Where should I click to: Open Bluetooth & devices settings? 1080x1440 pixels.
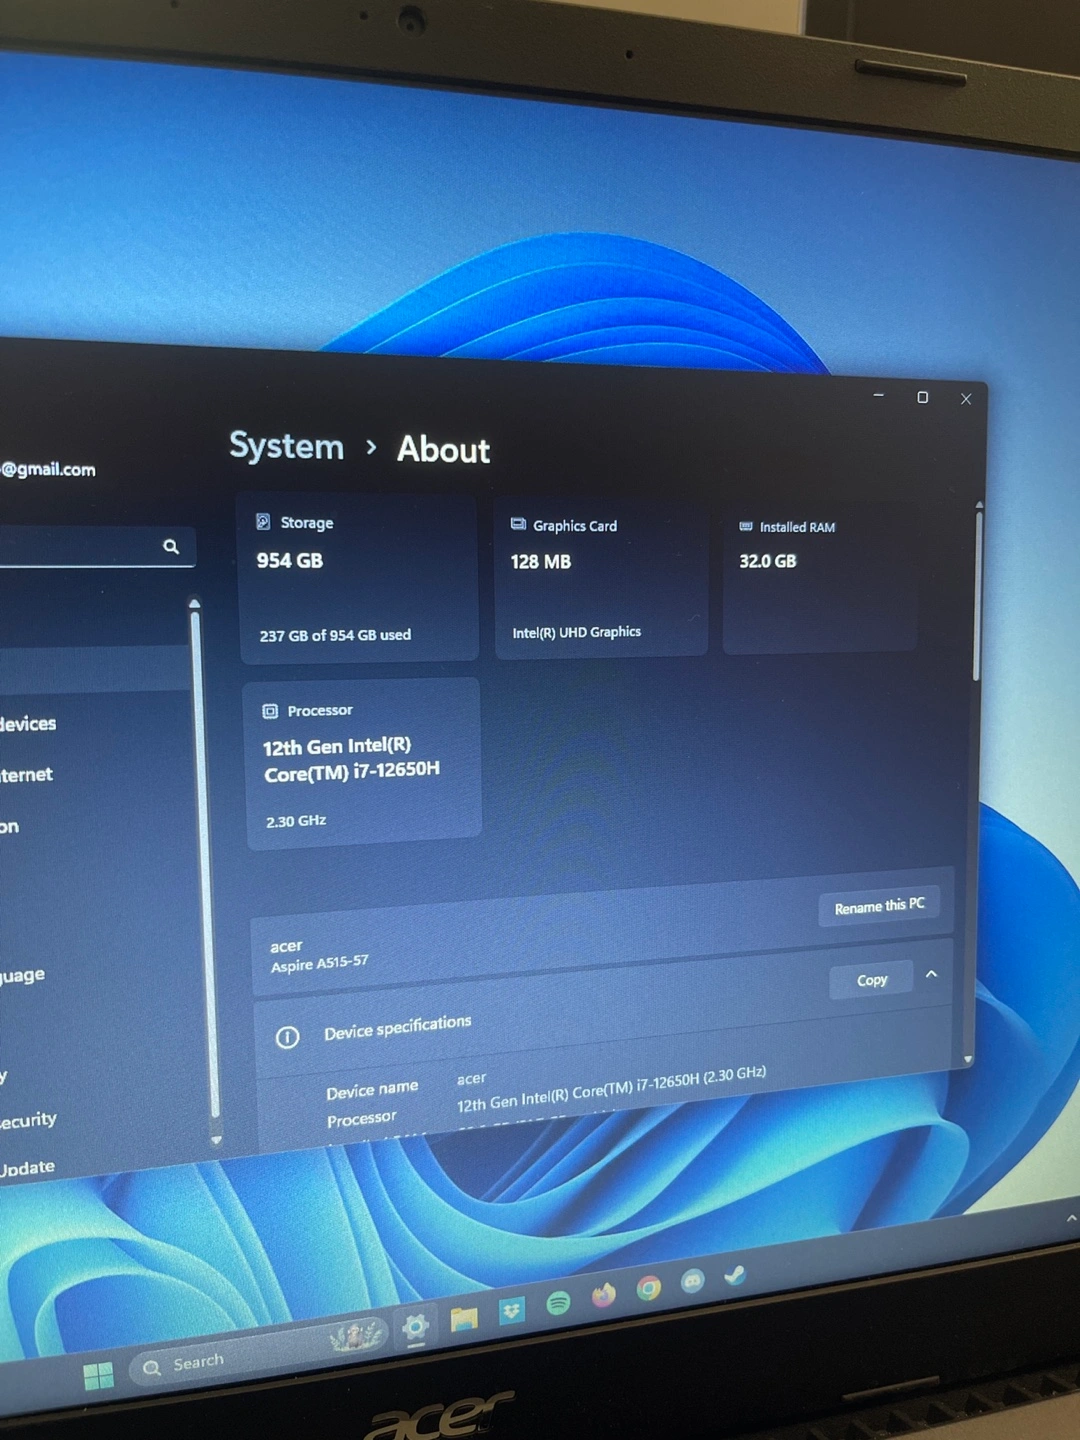pos(28,724)
